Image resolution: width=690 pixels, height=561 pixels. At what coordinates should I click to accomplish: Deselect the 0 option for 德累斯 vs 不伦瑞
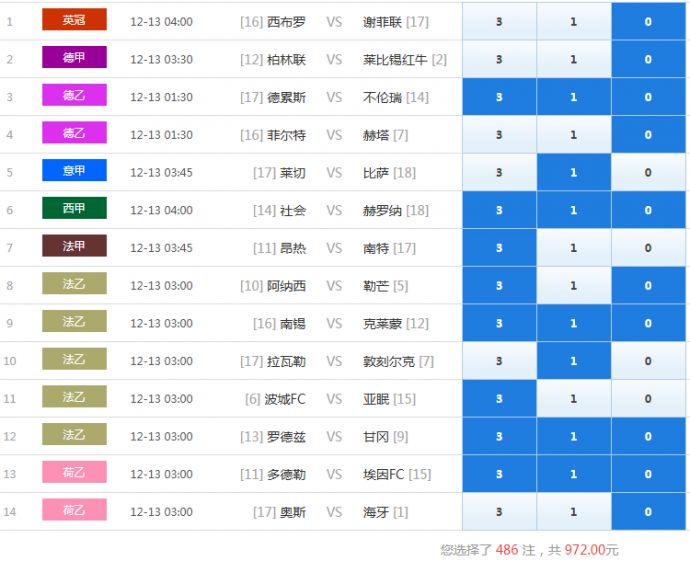pyautogui.click(x=648, y=97)
